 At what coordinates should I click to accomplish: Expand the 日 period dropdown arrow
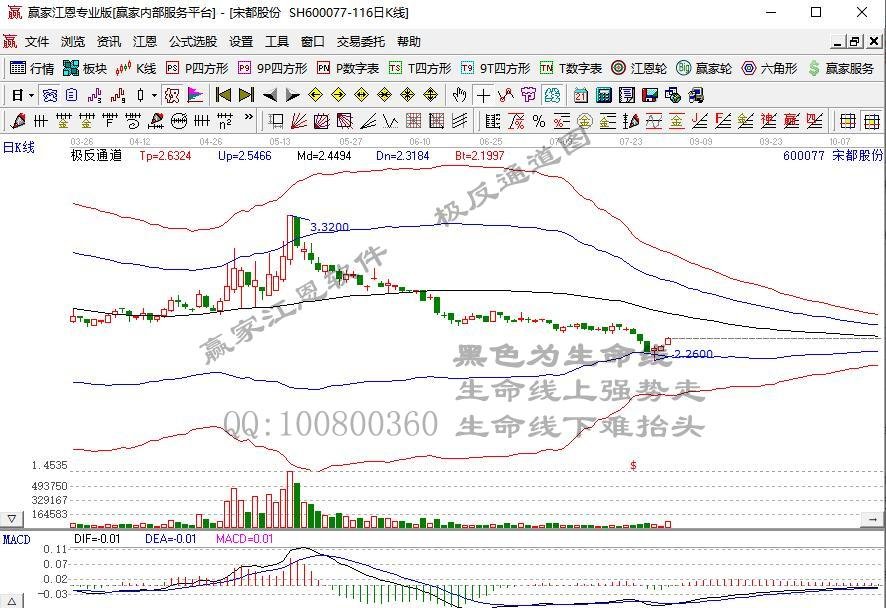pos(32,95)
